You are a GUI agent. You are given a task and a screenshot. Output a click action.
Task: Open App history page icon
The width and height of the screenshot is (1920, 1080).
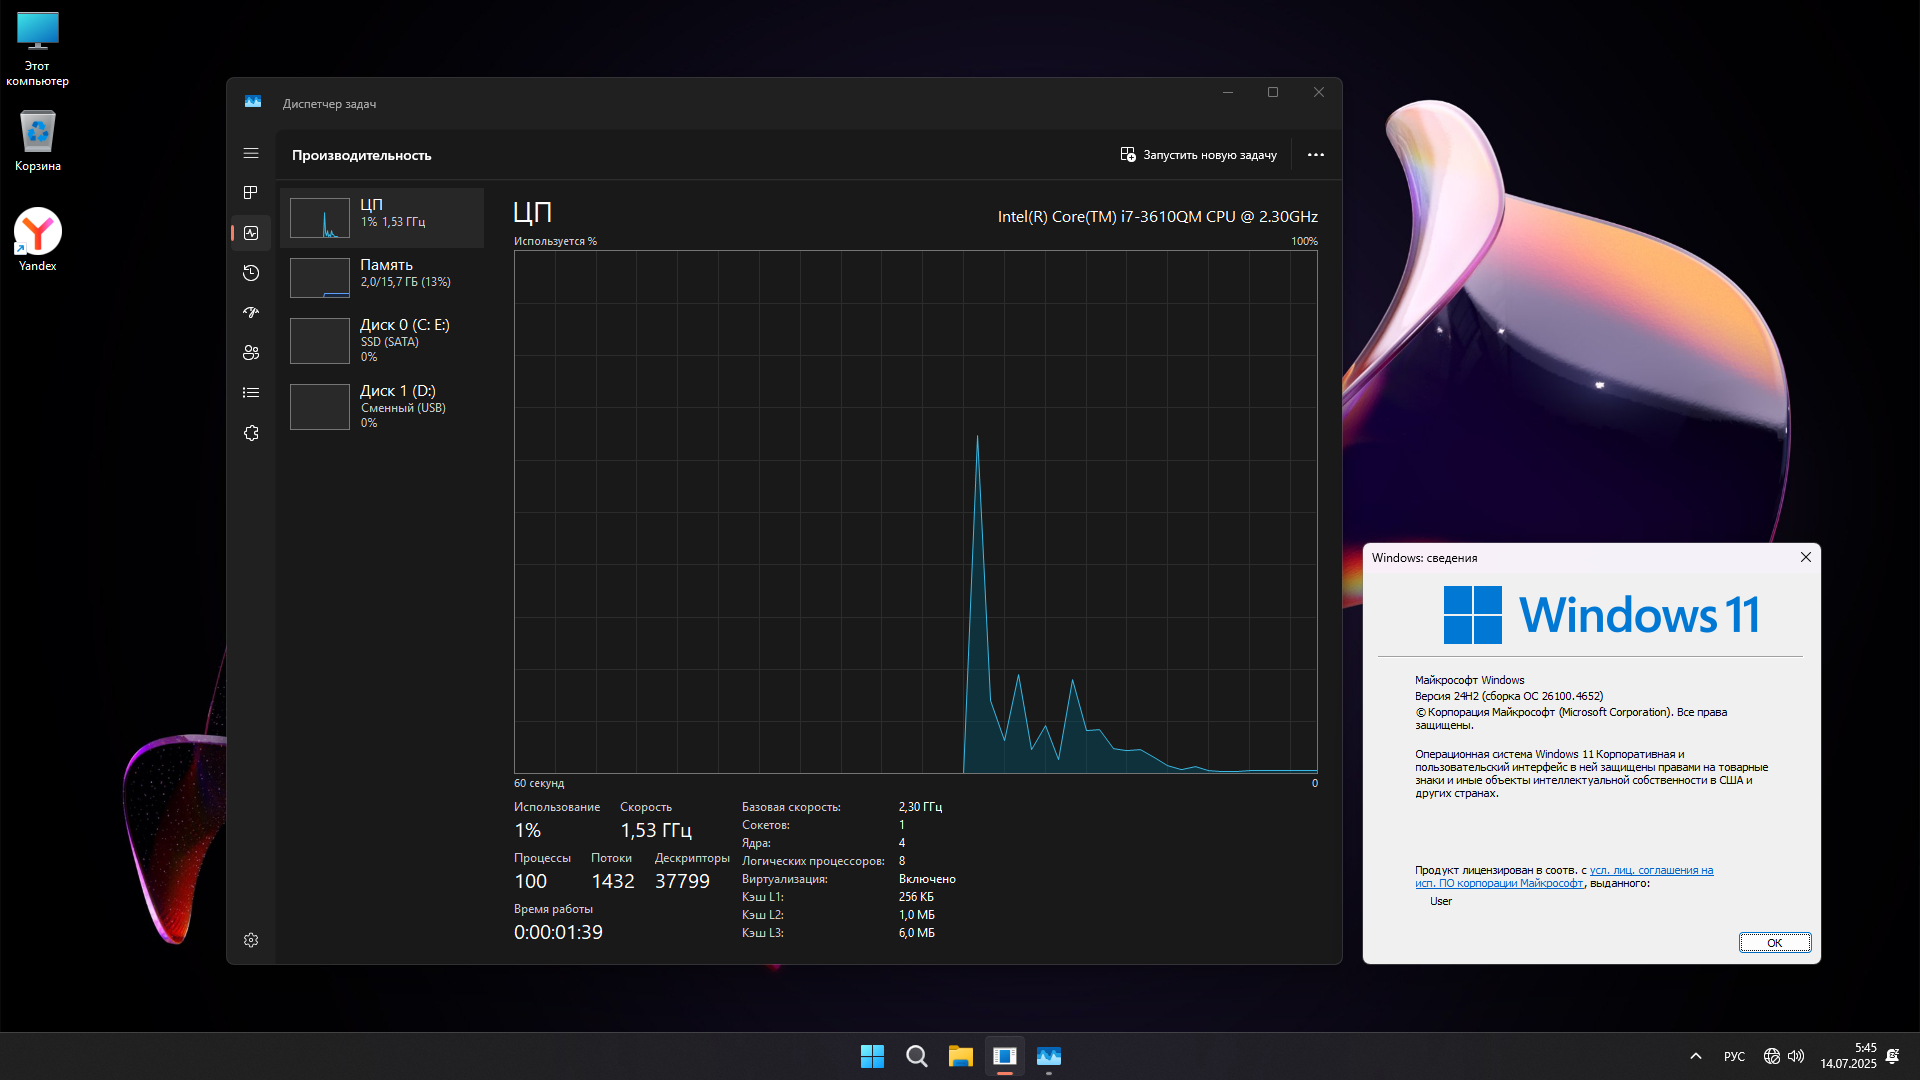tap(251, 273)
